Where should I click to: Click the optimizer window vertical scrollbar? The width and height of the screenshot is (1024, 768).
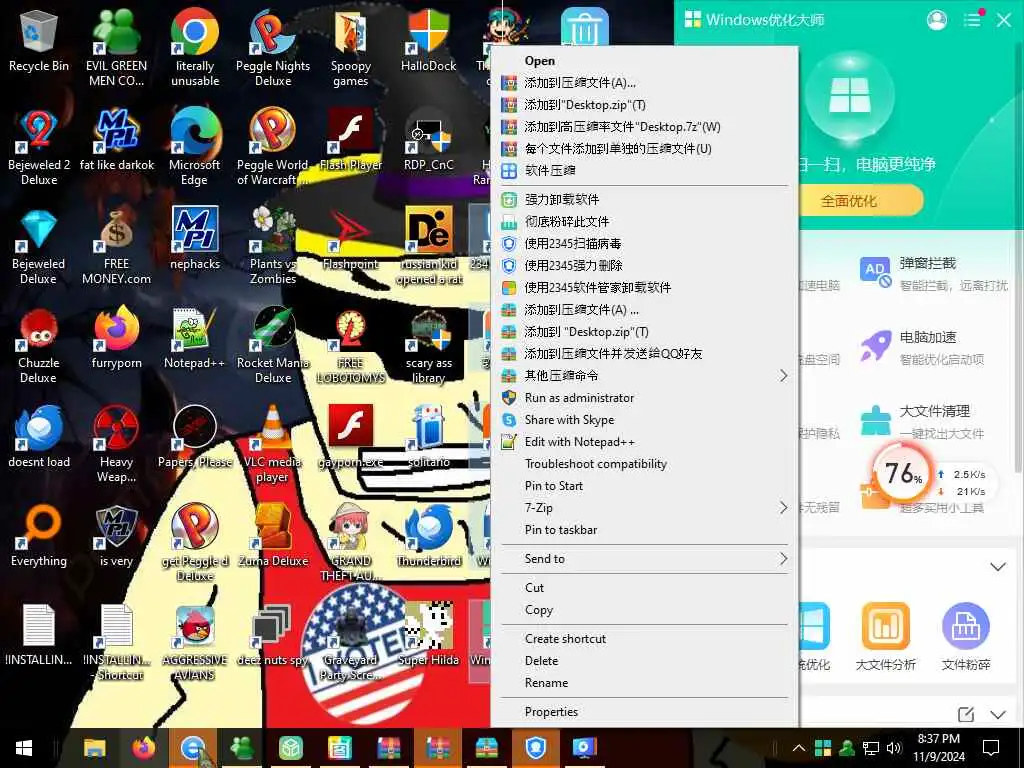[x=1019, y=256]
